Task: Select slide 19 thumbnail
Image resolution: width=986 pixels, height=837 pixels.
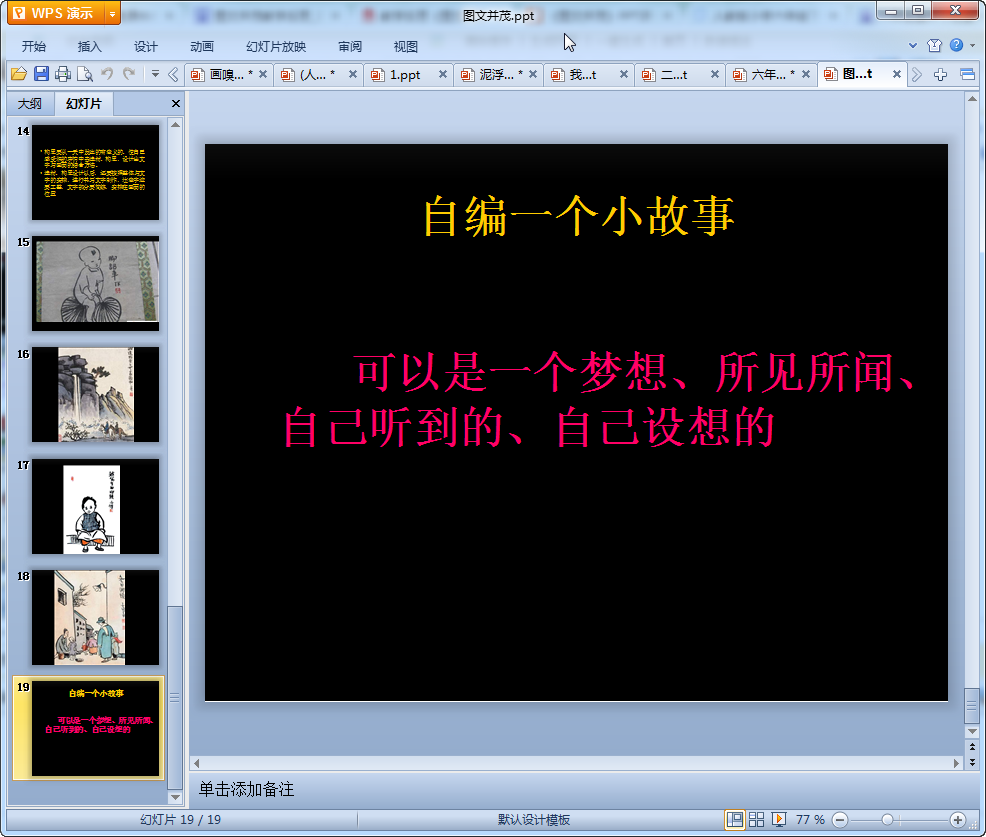Action: [96, 729]
